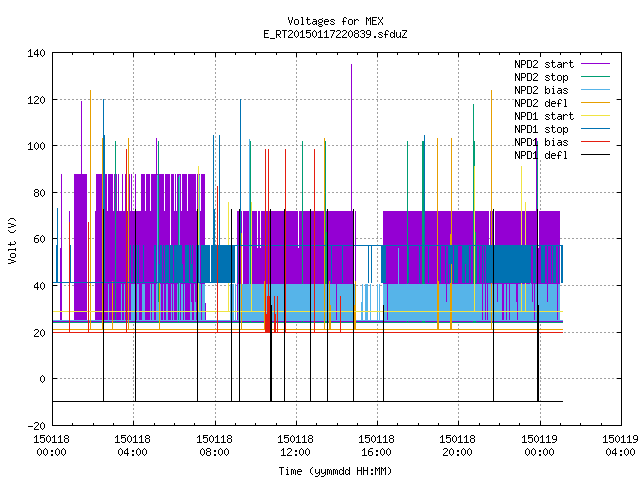Click the red NPD1 bias legend line

(x=595, y=142)
